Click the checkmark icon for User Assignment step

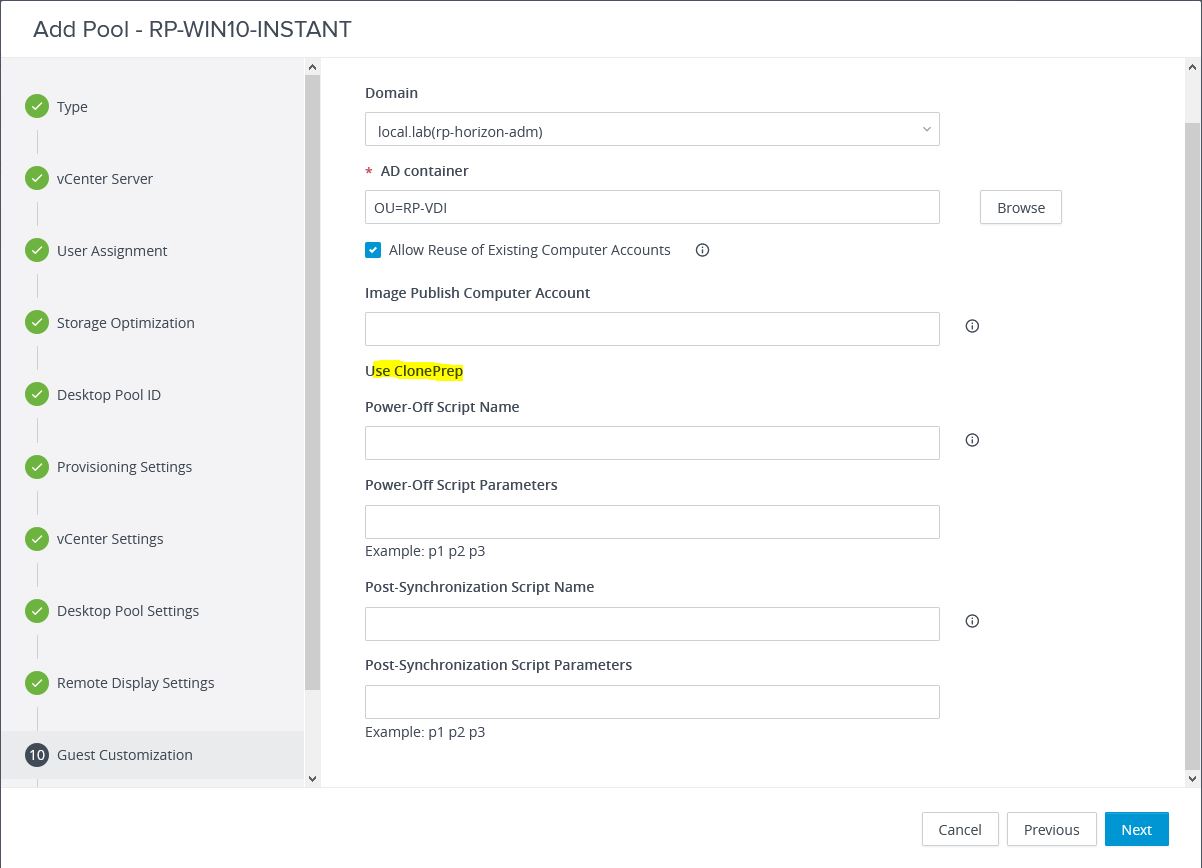click(37, 251)
